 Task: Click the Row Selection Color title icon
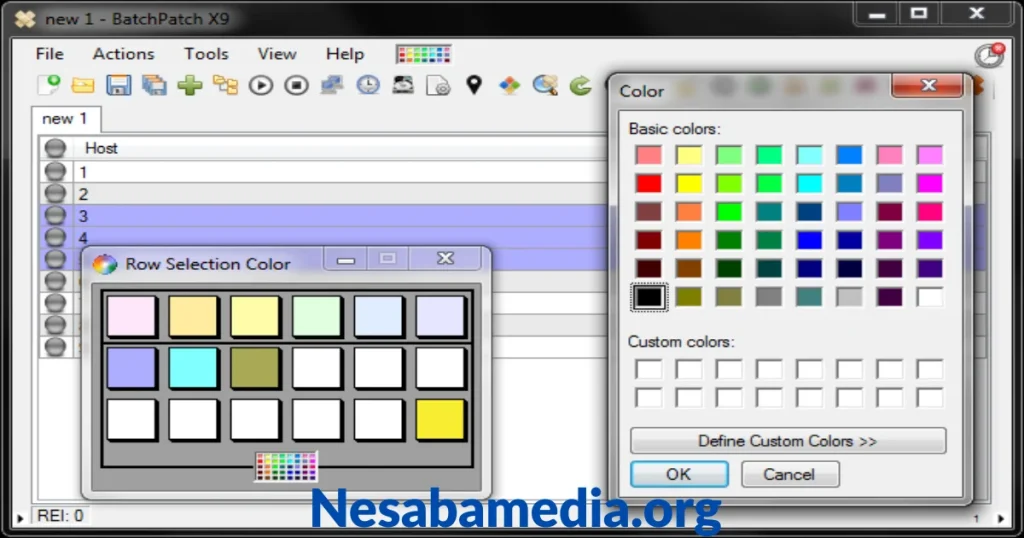click(x=104, y=264)
